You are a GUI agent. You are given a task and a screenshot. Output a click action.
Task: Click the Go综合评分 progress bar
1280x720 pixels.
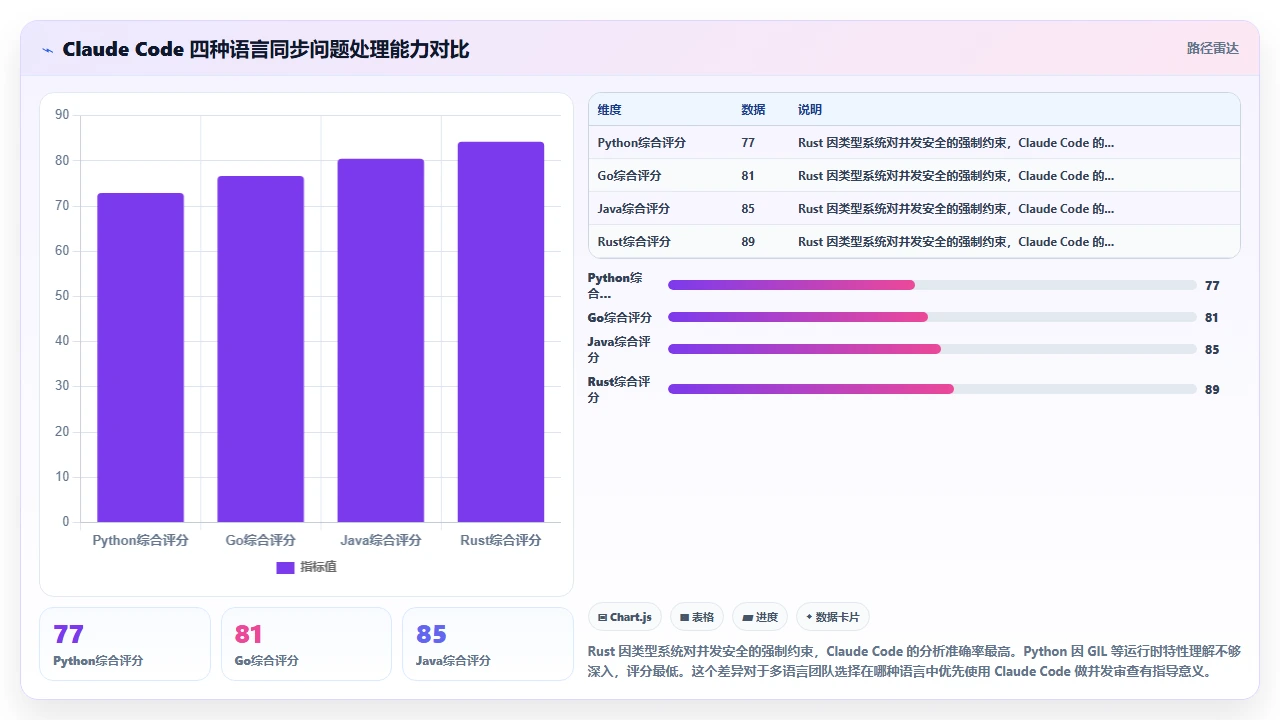[x=932, y=317]
